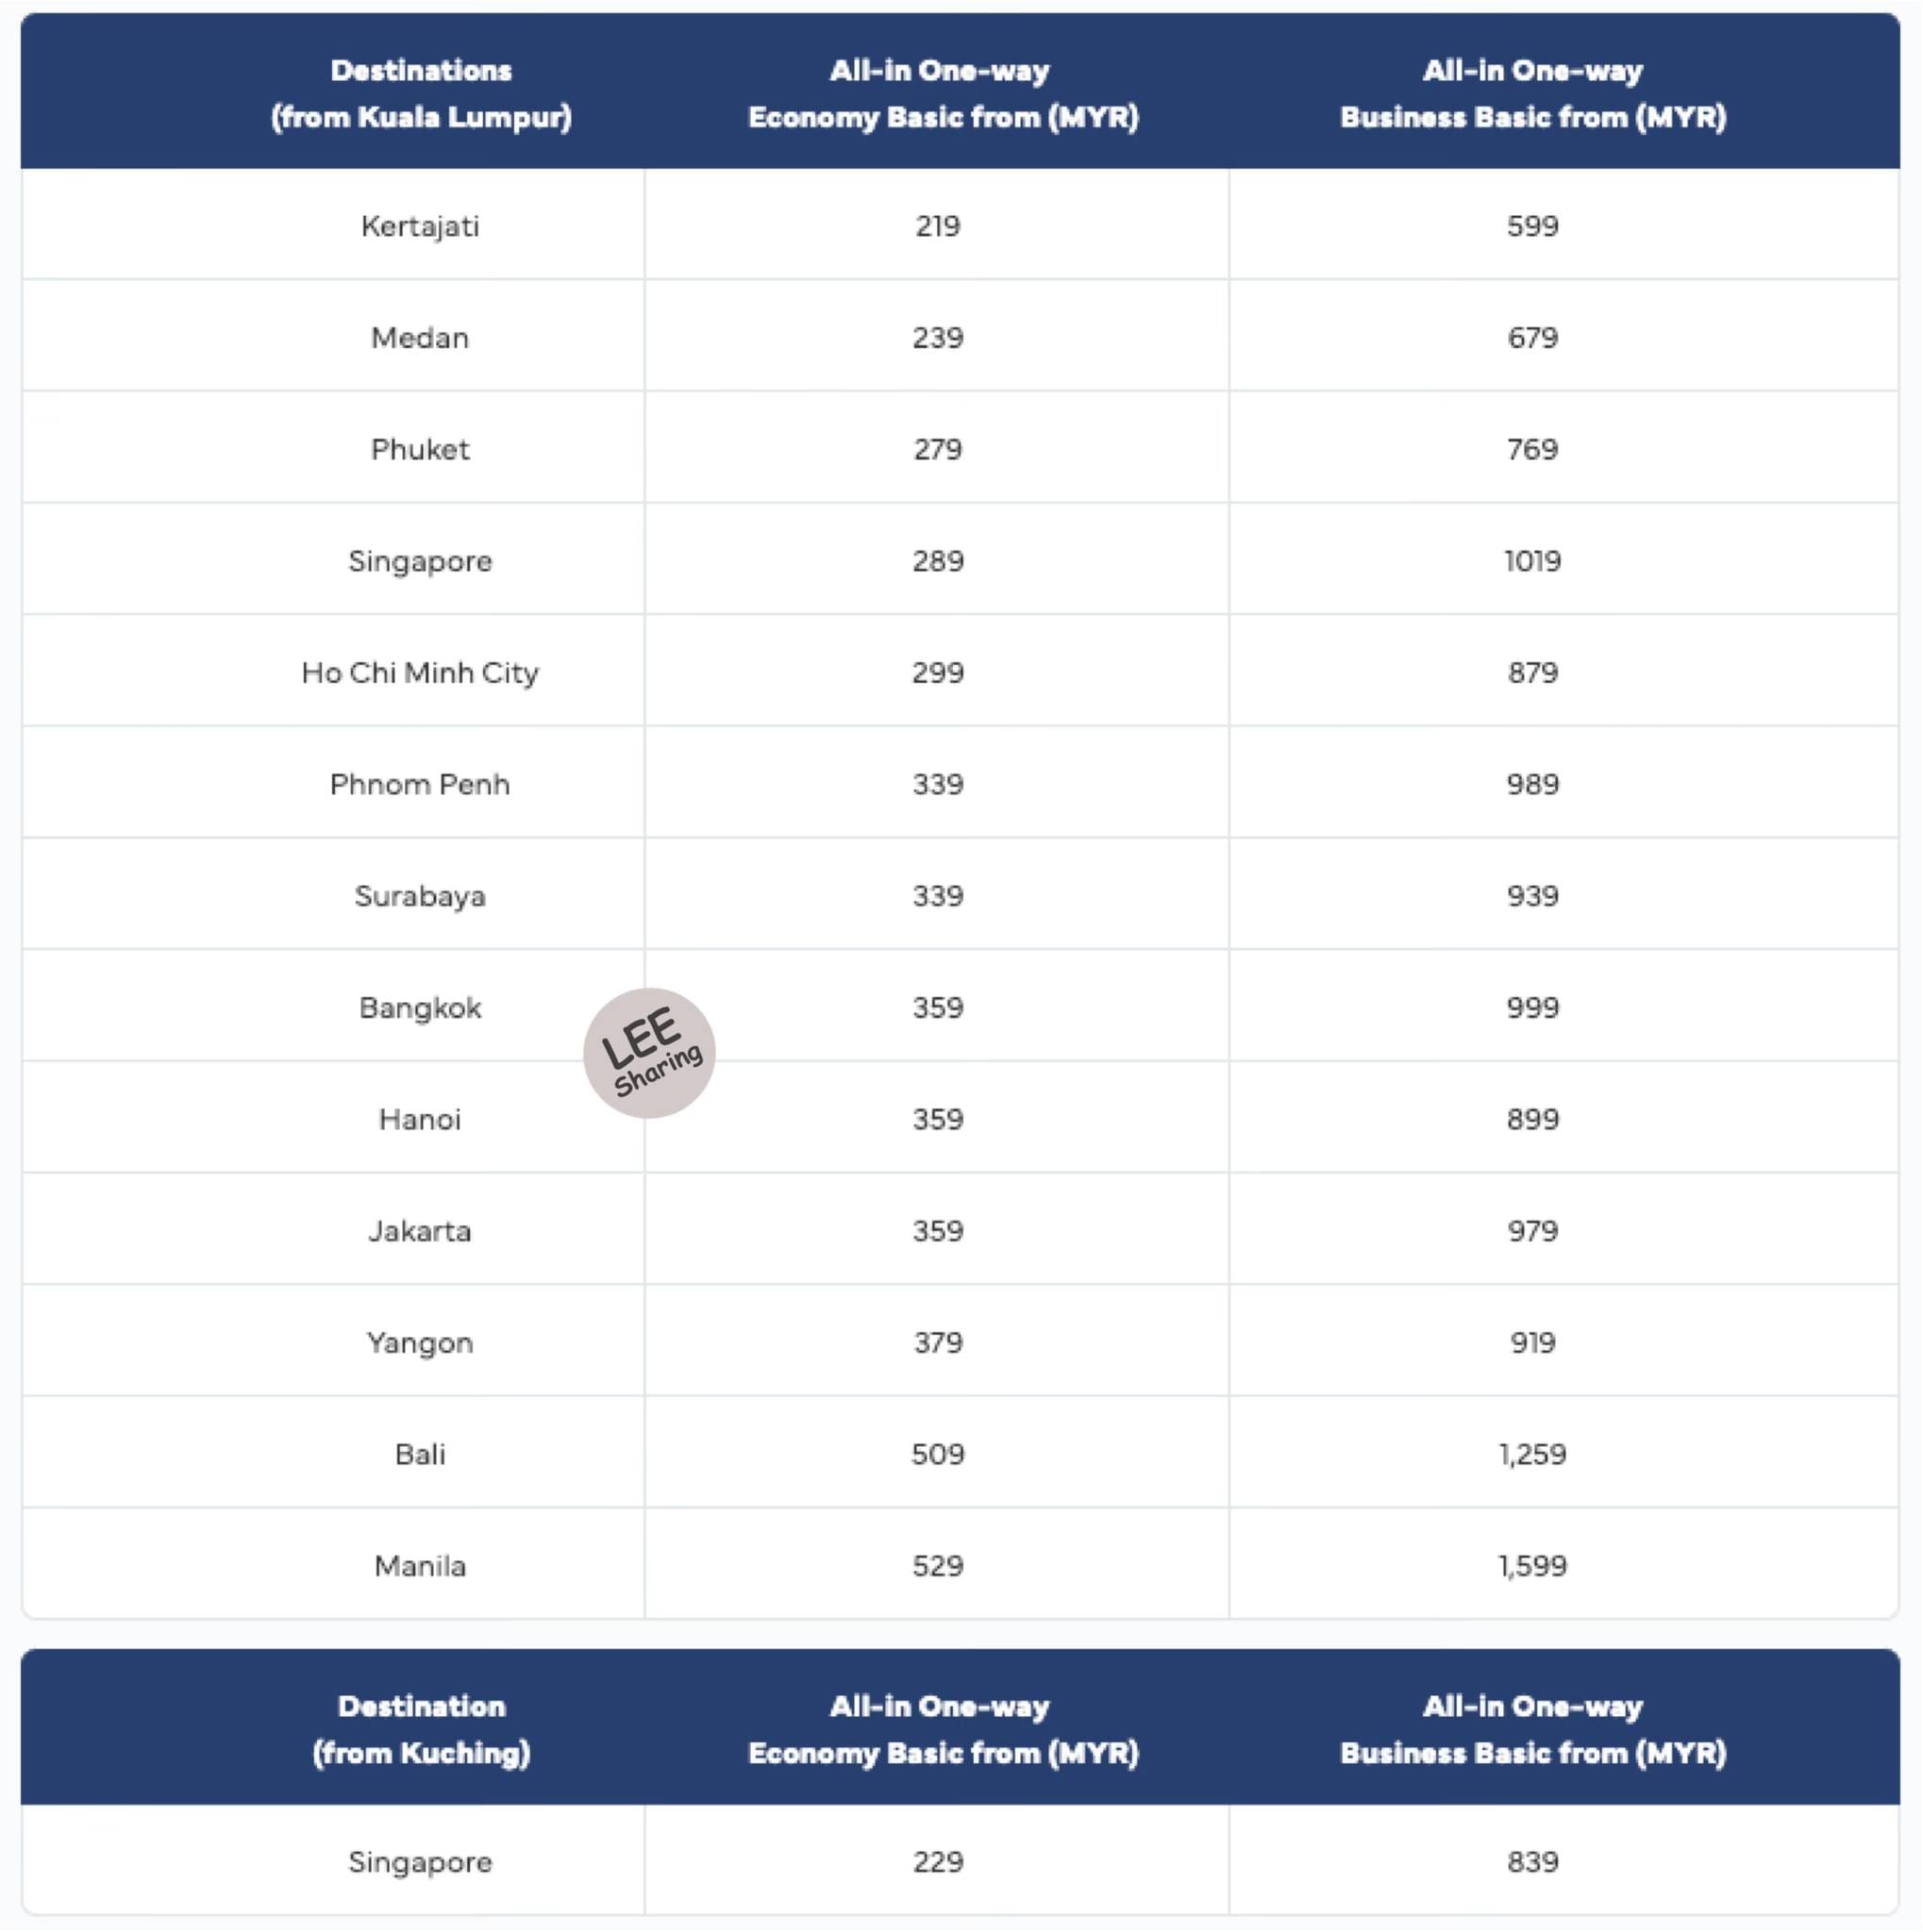Click Kuching to Singapore business fare 839

click(1533, 1862)
